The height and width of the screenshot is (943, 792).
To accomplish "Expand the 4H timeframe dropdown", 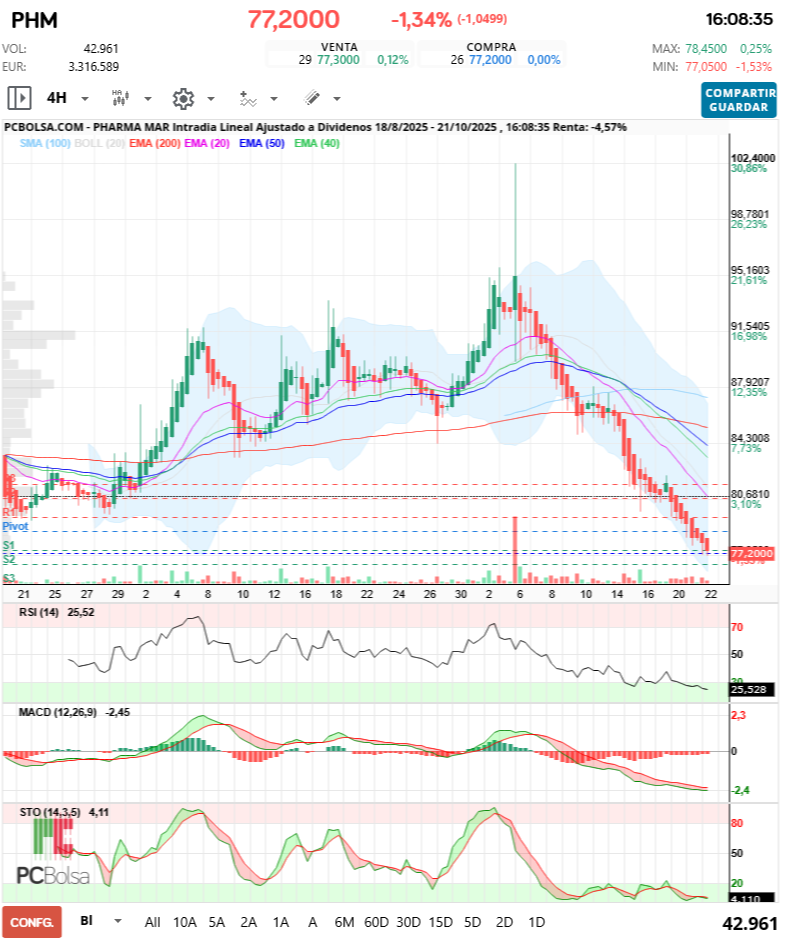I will [84, 99].
